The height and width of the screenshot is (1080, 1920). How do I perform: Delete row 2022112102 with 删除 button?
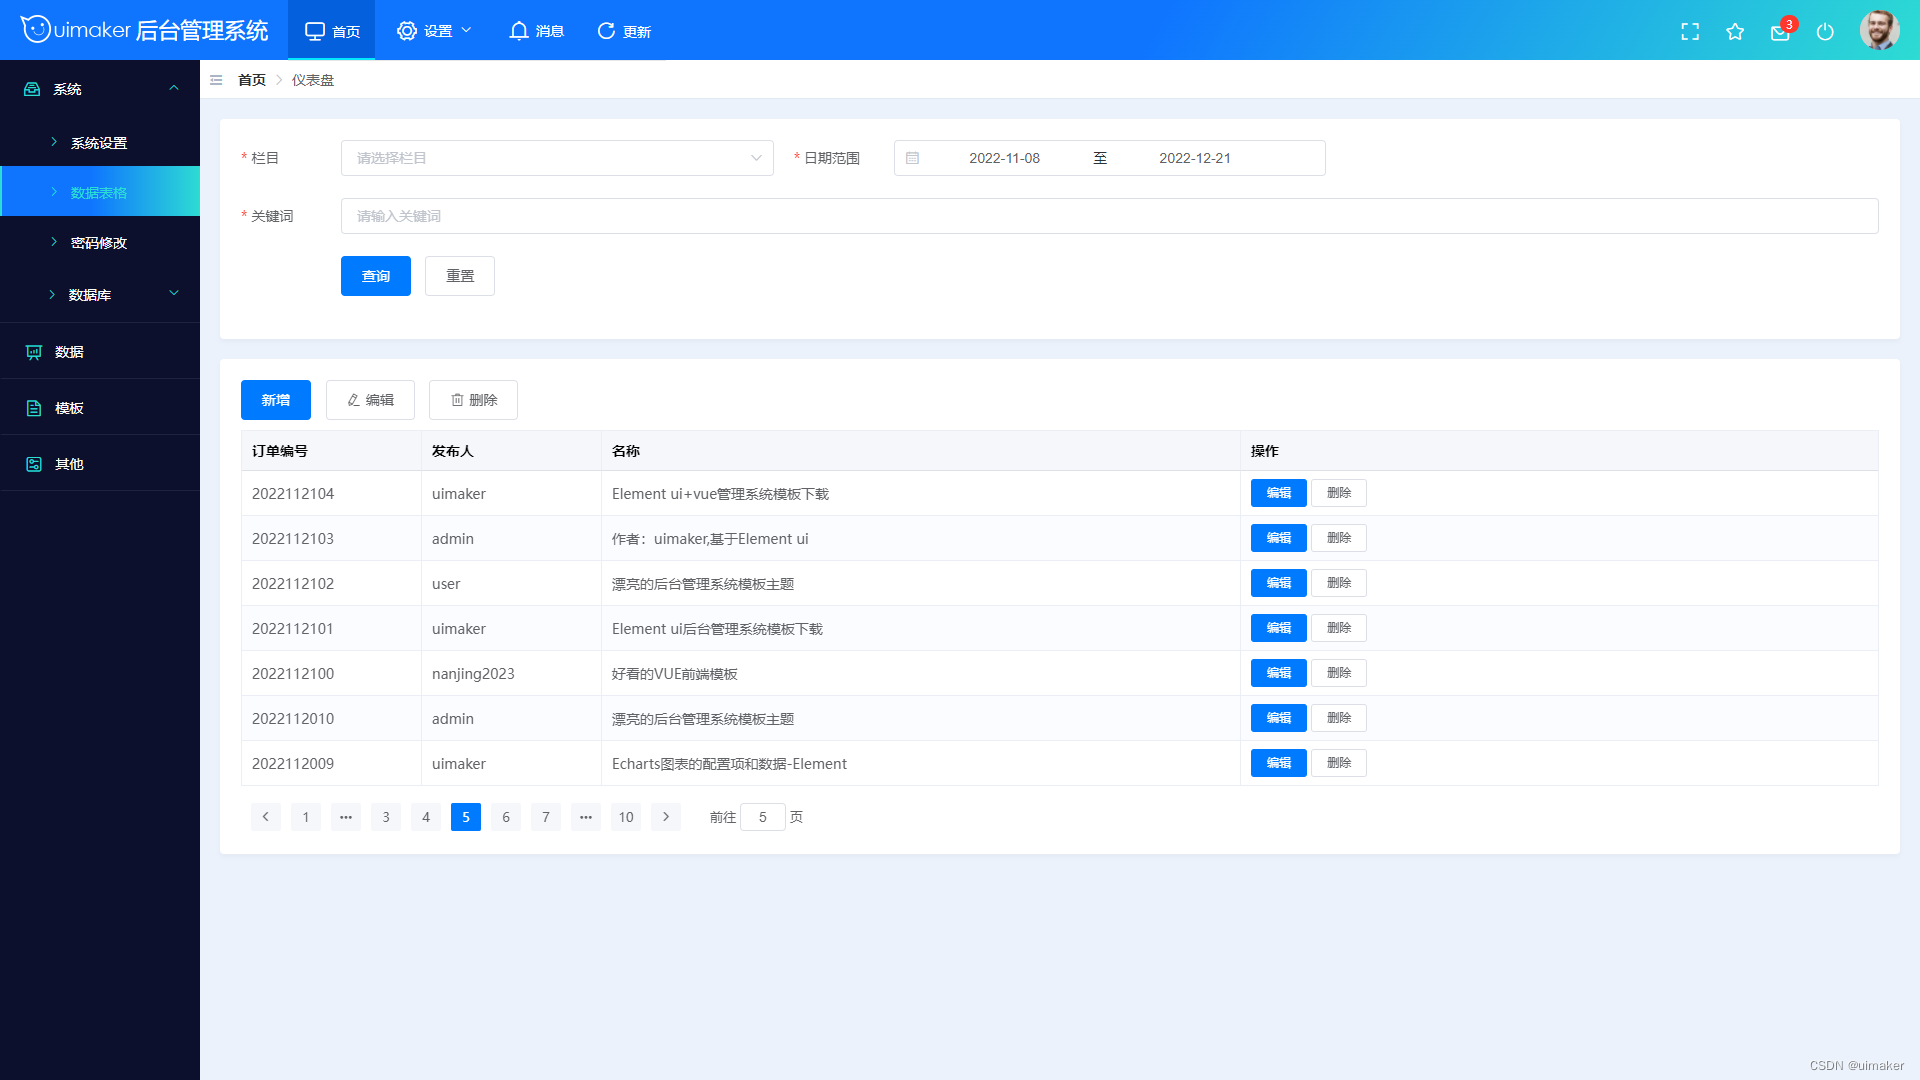point(1339,583)
